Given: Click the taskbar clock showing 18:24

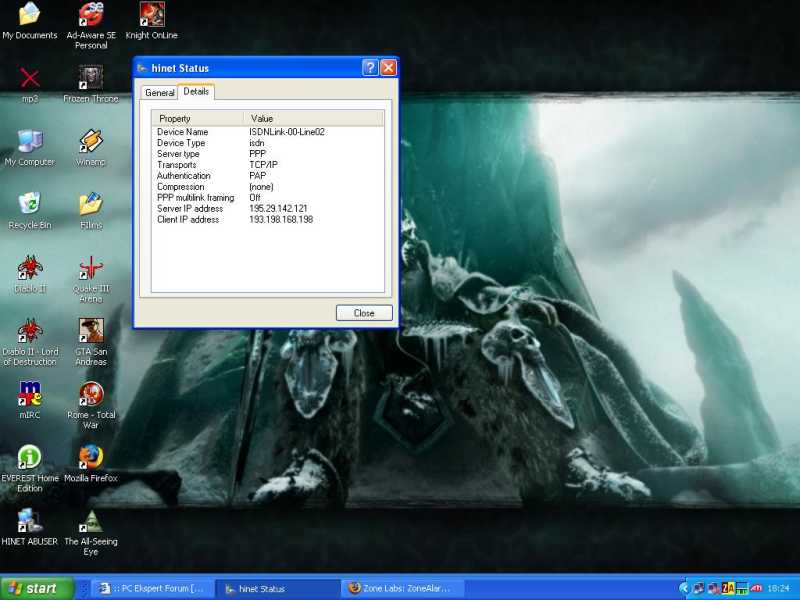Looking at the screenshot, I should [x=778, y=588].
